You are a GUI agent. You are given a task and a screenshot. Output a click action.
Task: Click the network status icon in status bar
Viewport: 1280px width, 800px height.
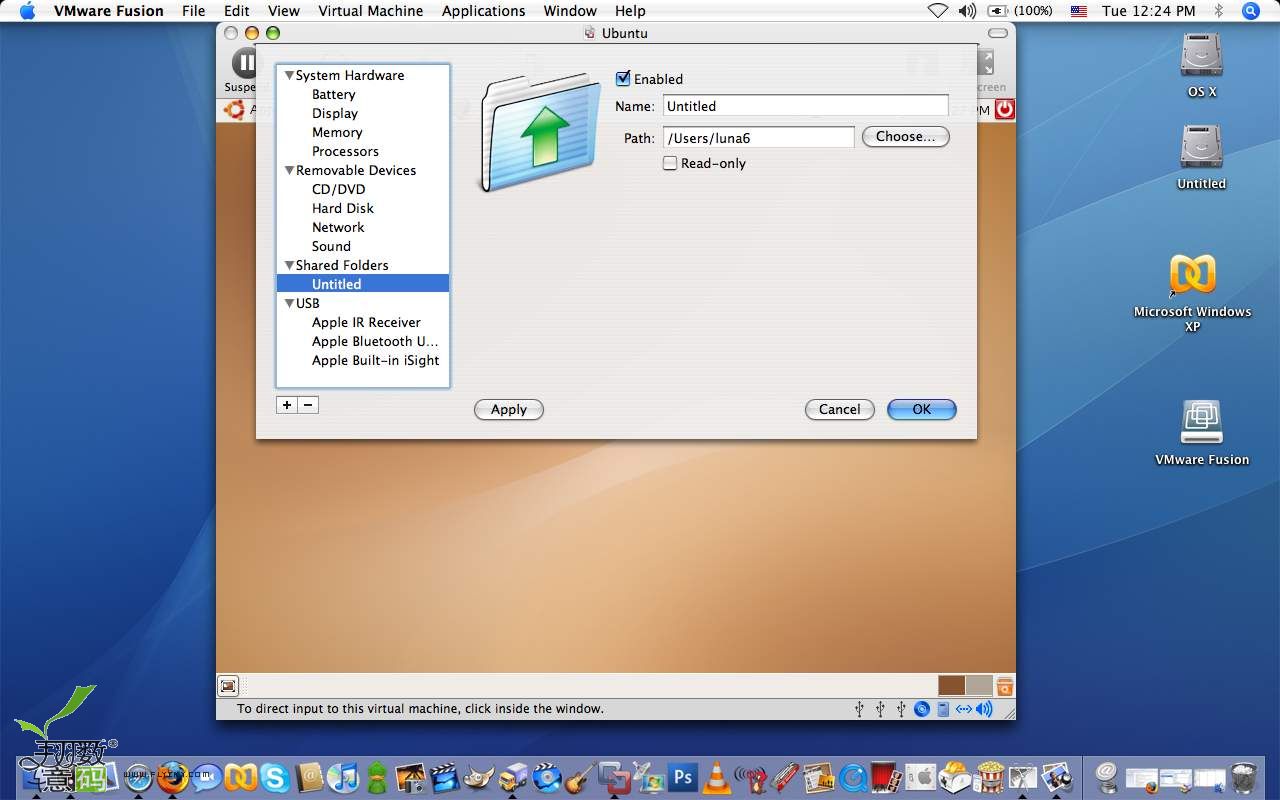(964, 709)
